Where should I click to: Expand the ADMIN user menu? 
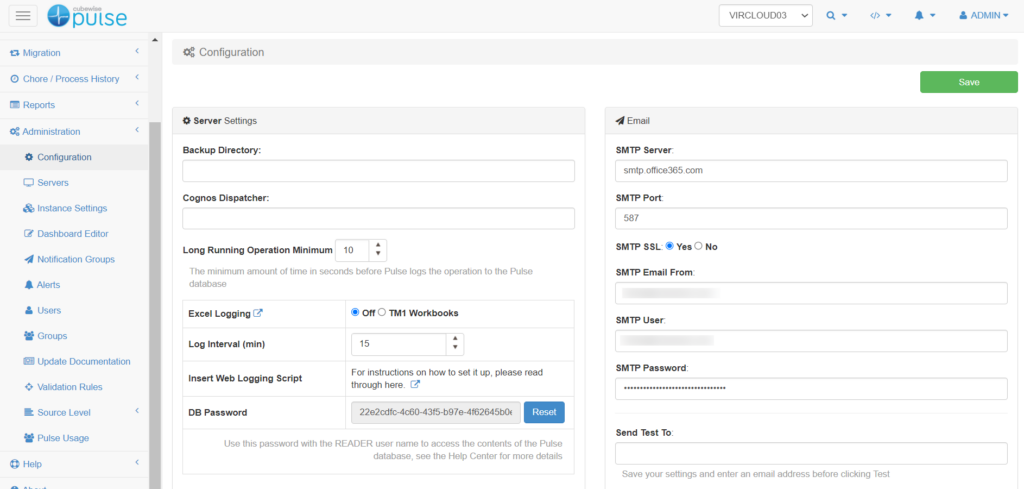[983, 16]
